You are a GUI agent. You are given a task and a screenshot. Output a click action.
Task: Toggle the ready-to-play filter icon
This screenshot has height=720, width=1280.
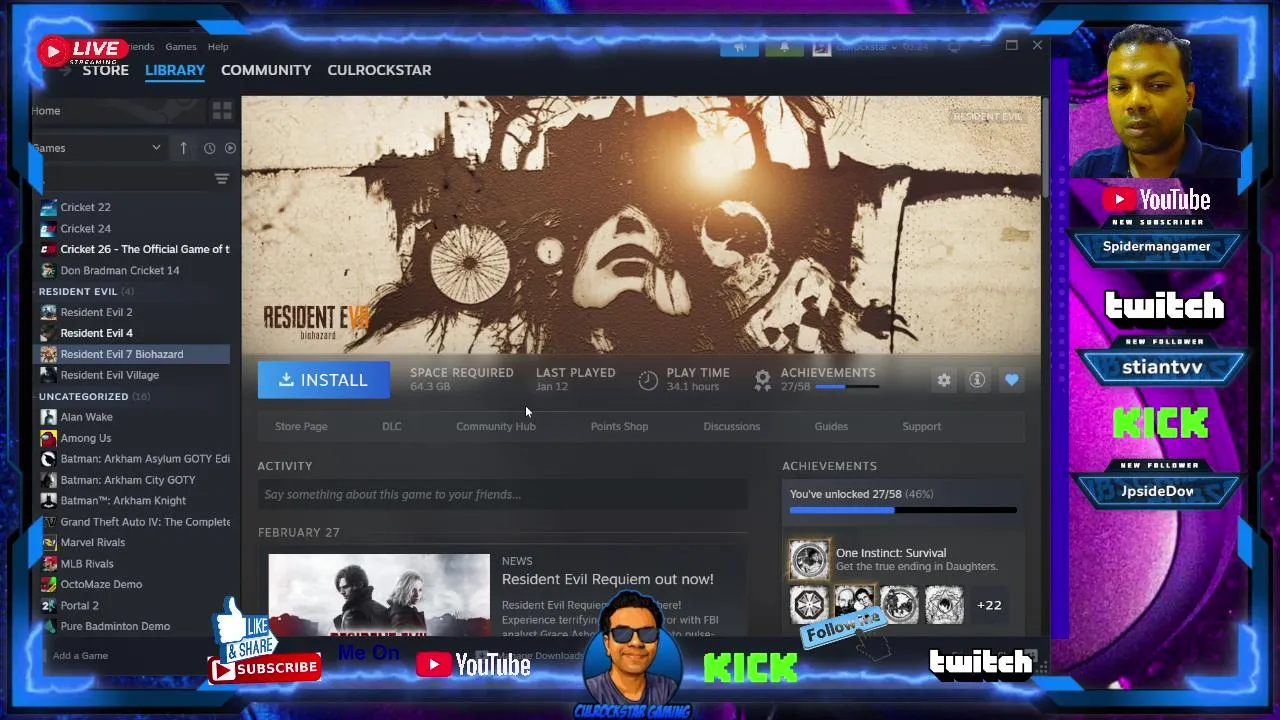[230, 148]
